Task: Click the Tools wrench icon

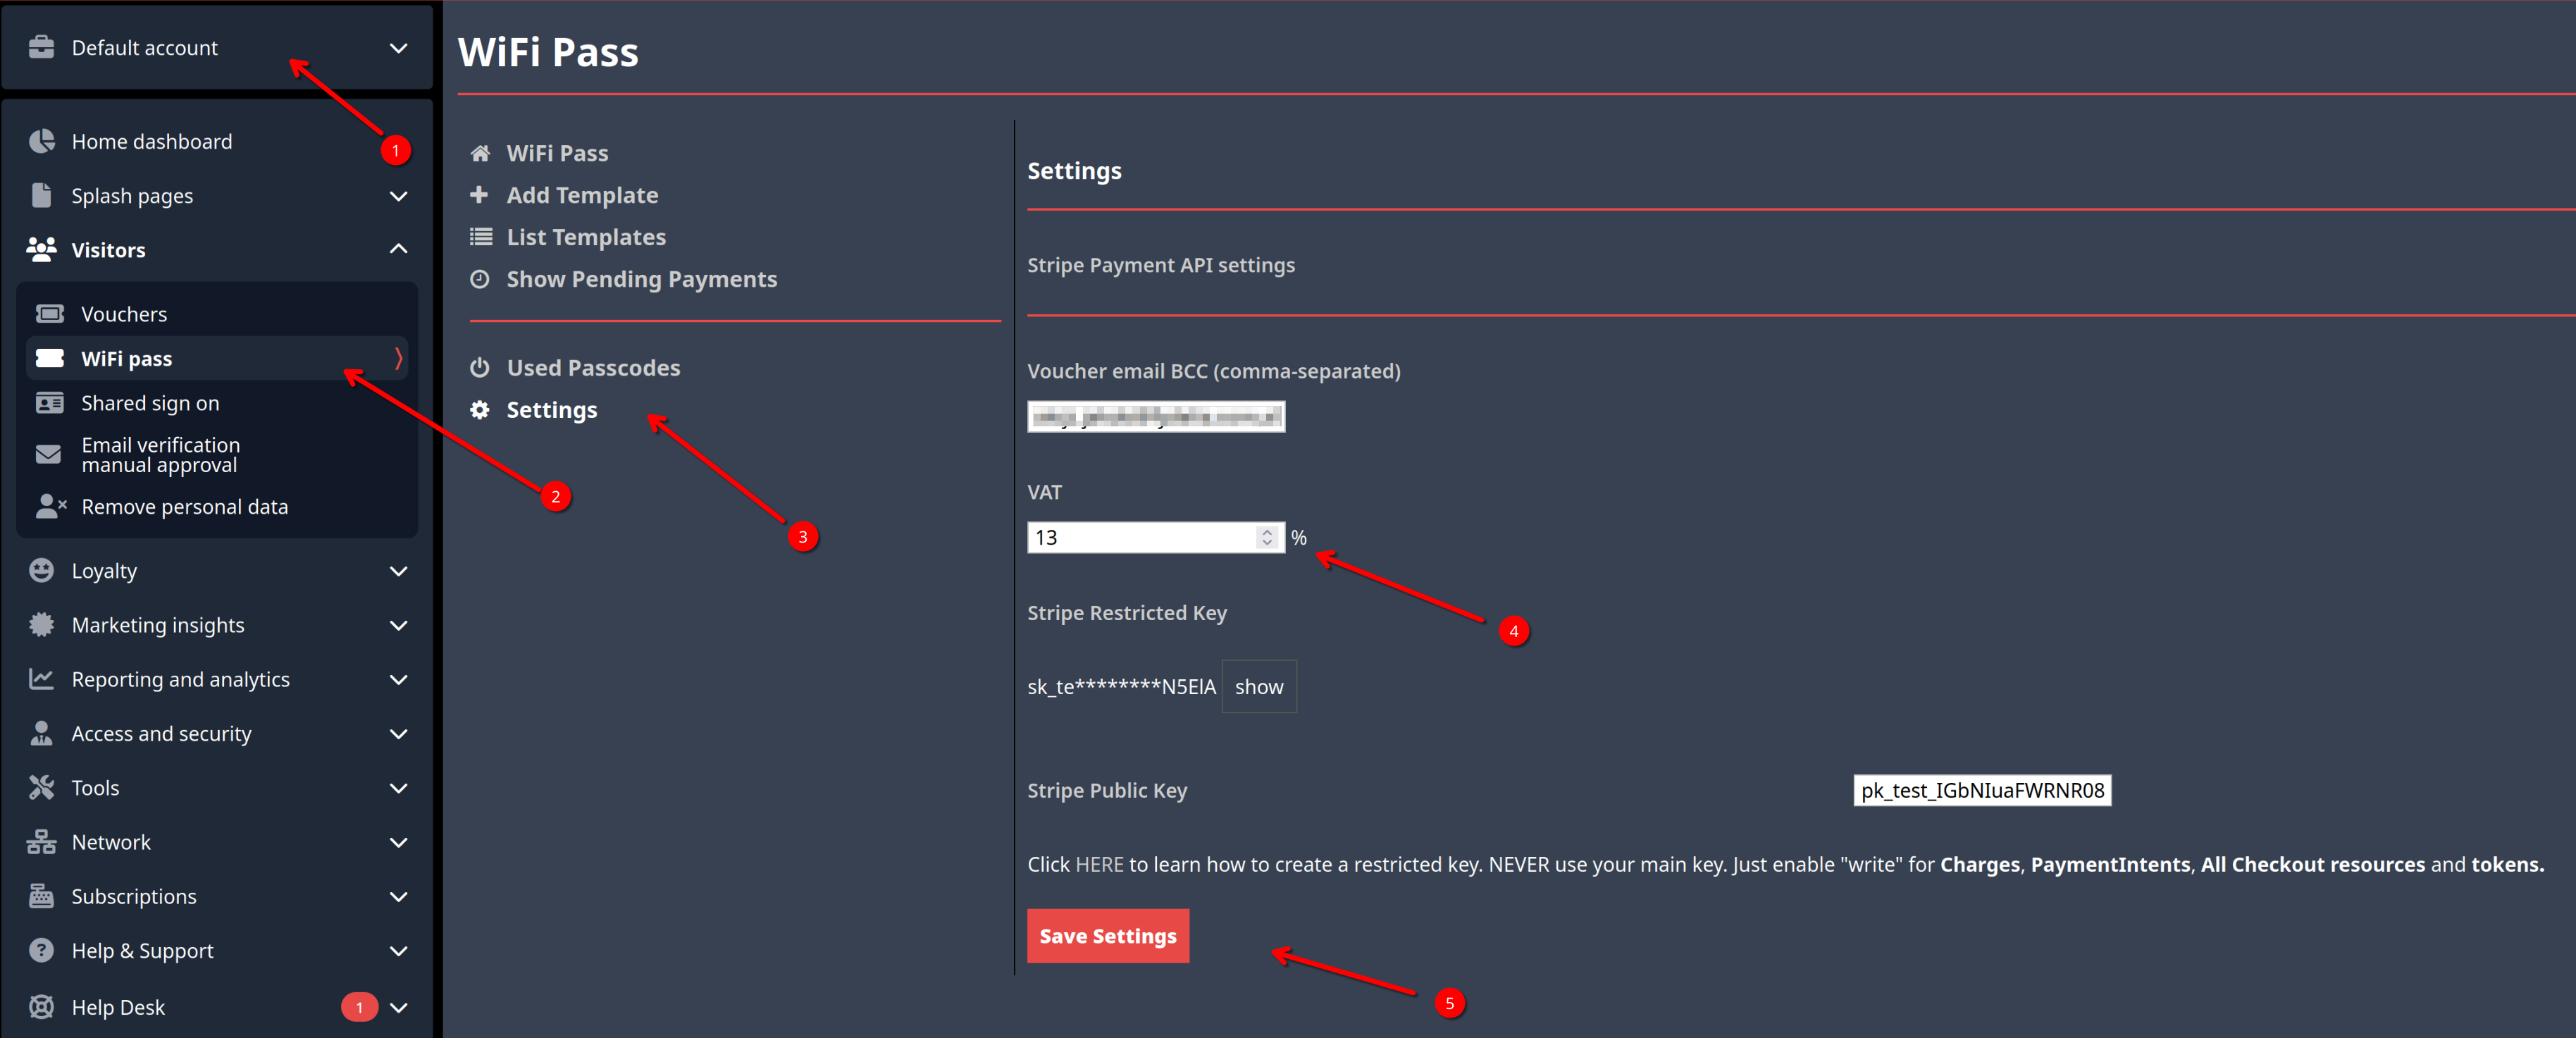Action: pos(42,788)
